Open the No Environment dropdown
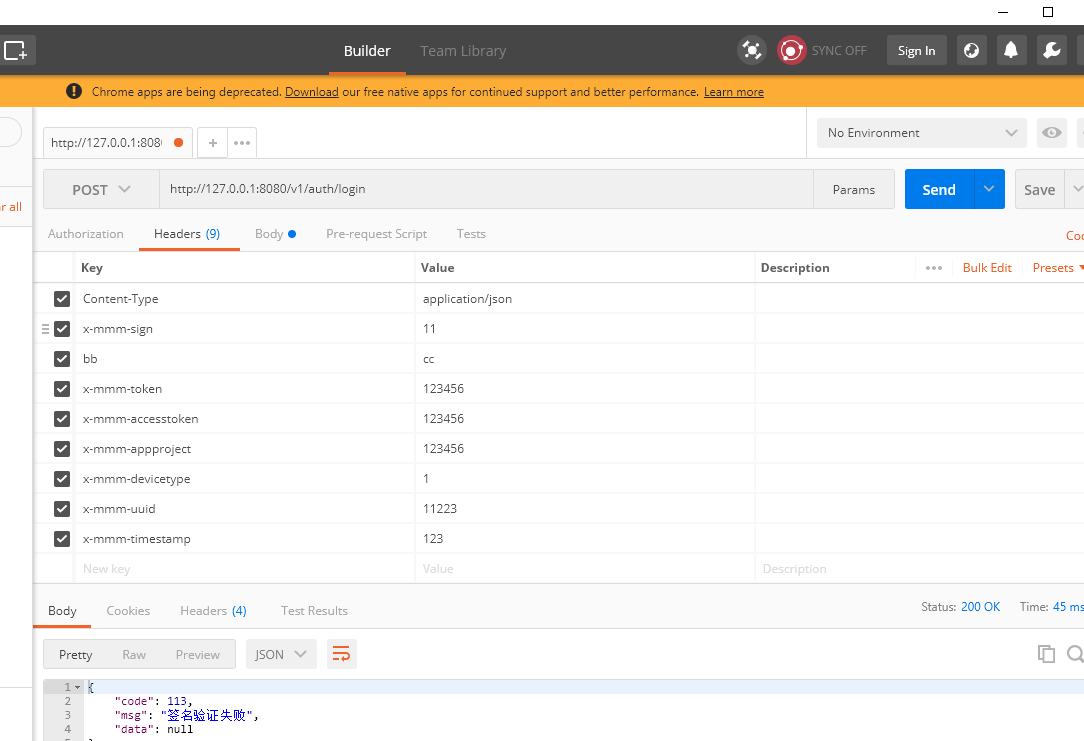1084x741 pixels. [922, 133]
